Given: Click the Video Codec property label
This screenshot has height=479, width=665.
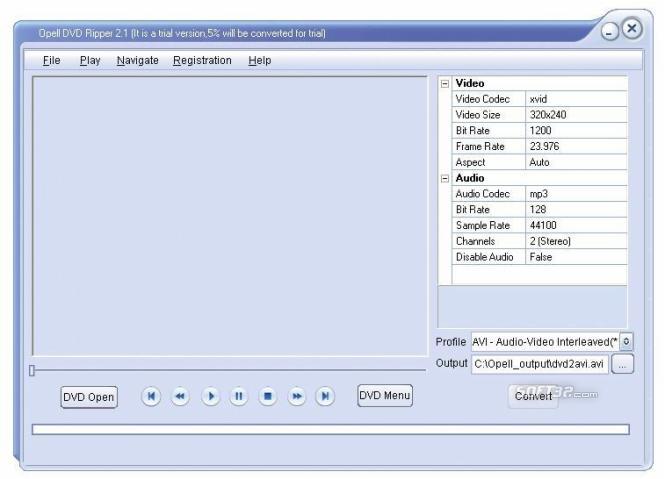Looking at the screenshot, I should (483, 99).
